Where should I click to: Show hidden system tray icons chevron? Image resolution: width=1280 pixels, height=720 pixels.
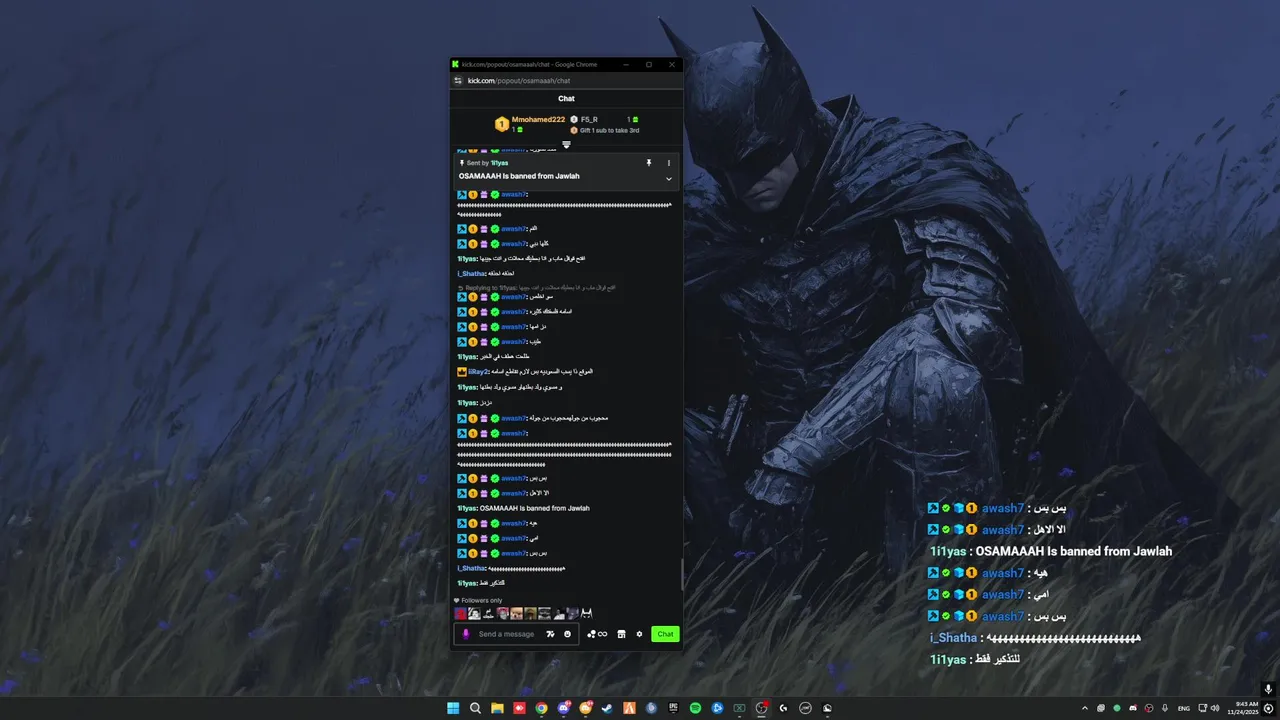pos(1085,708)
